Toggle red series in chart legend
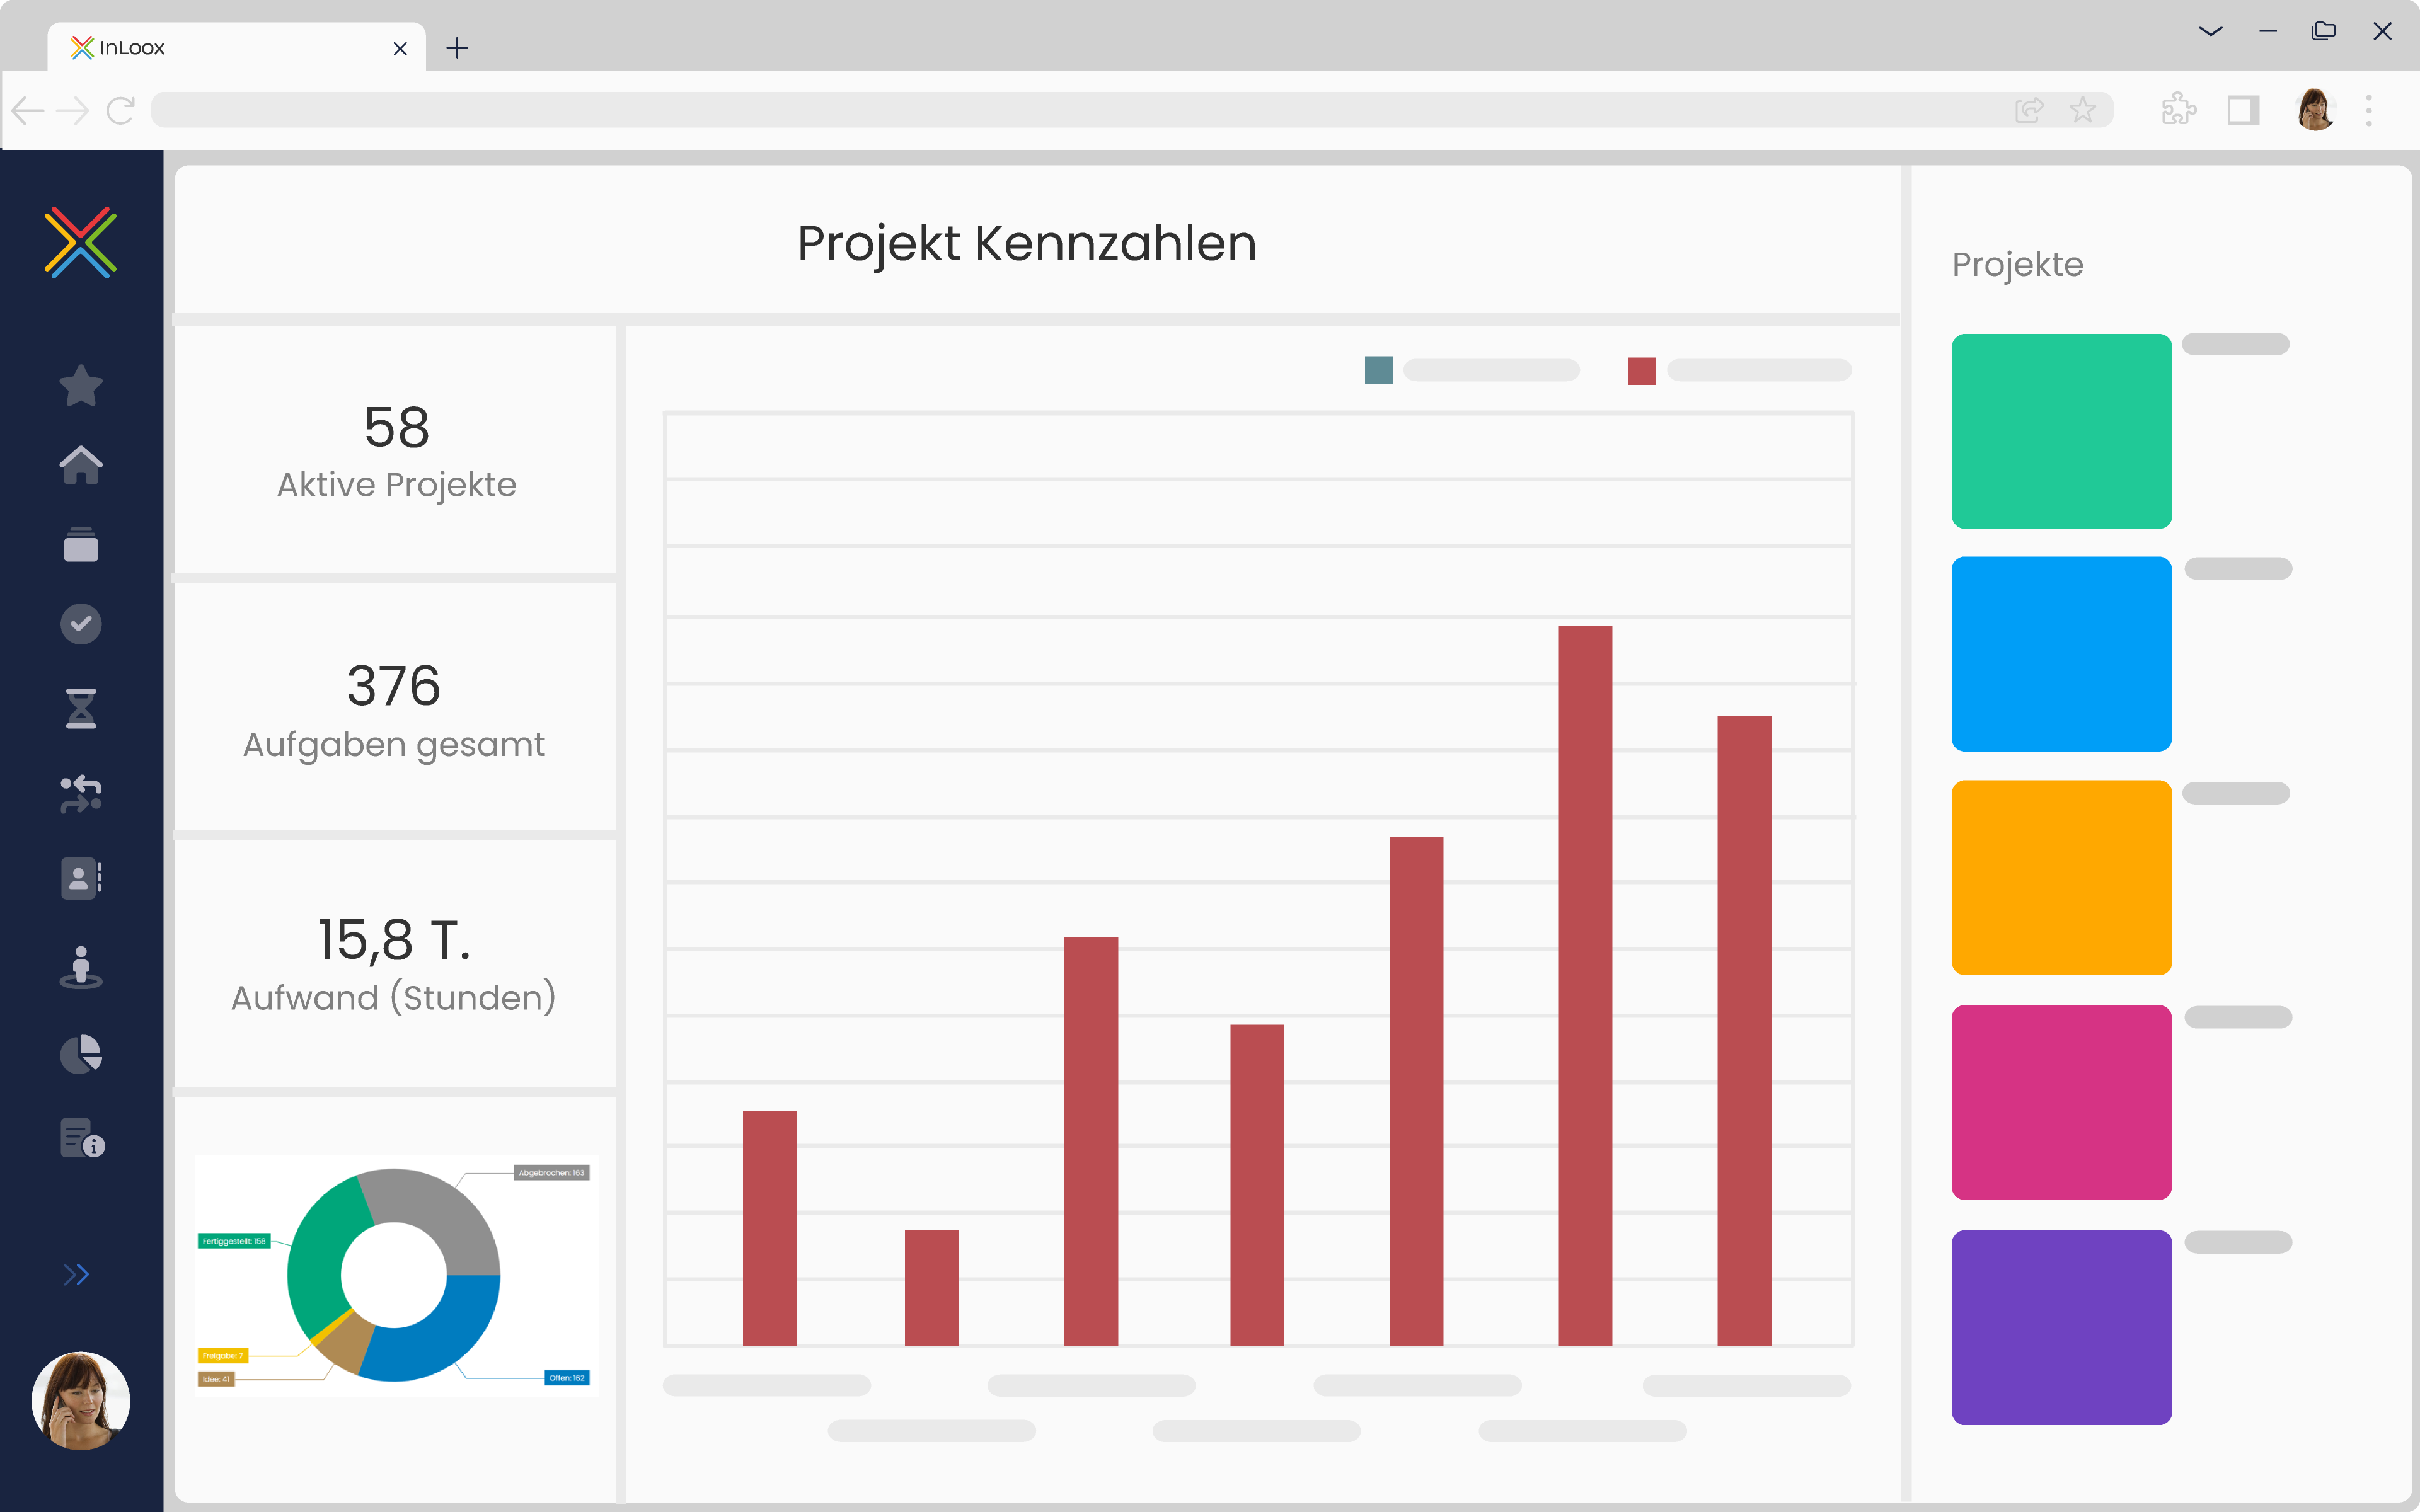2420x1512 pixels. click(1641, 371)
